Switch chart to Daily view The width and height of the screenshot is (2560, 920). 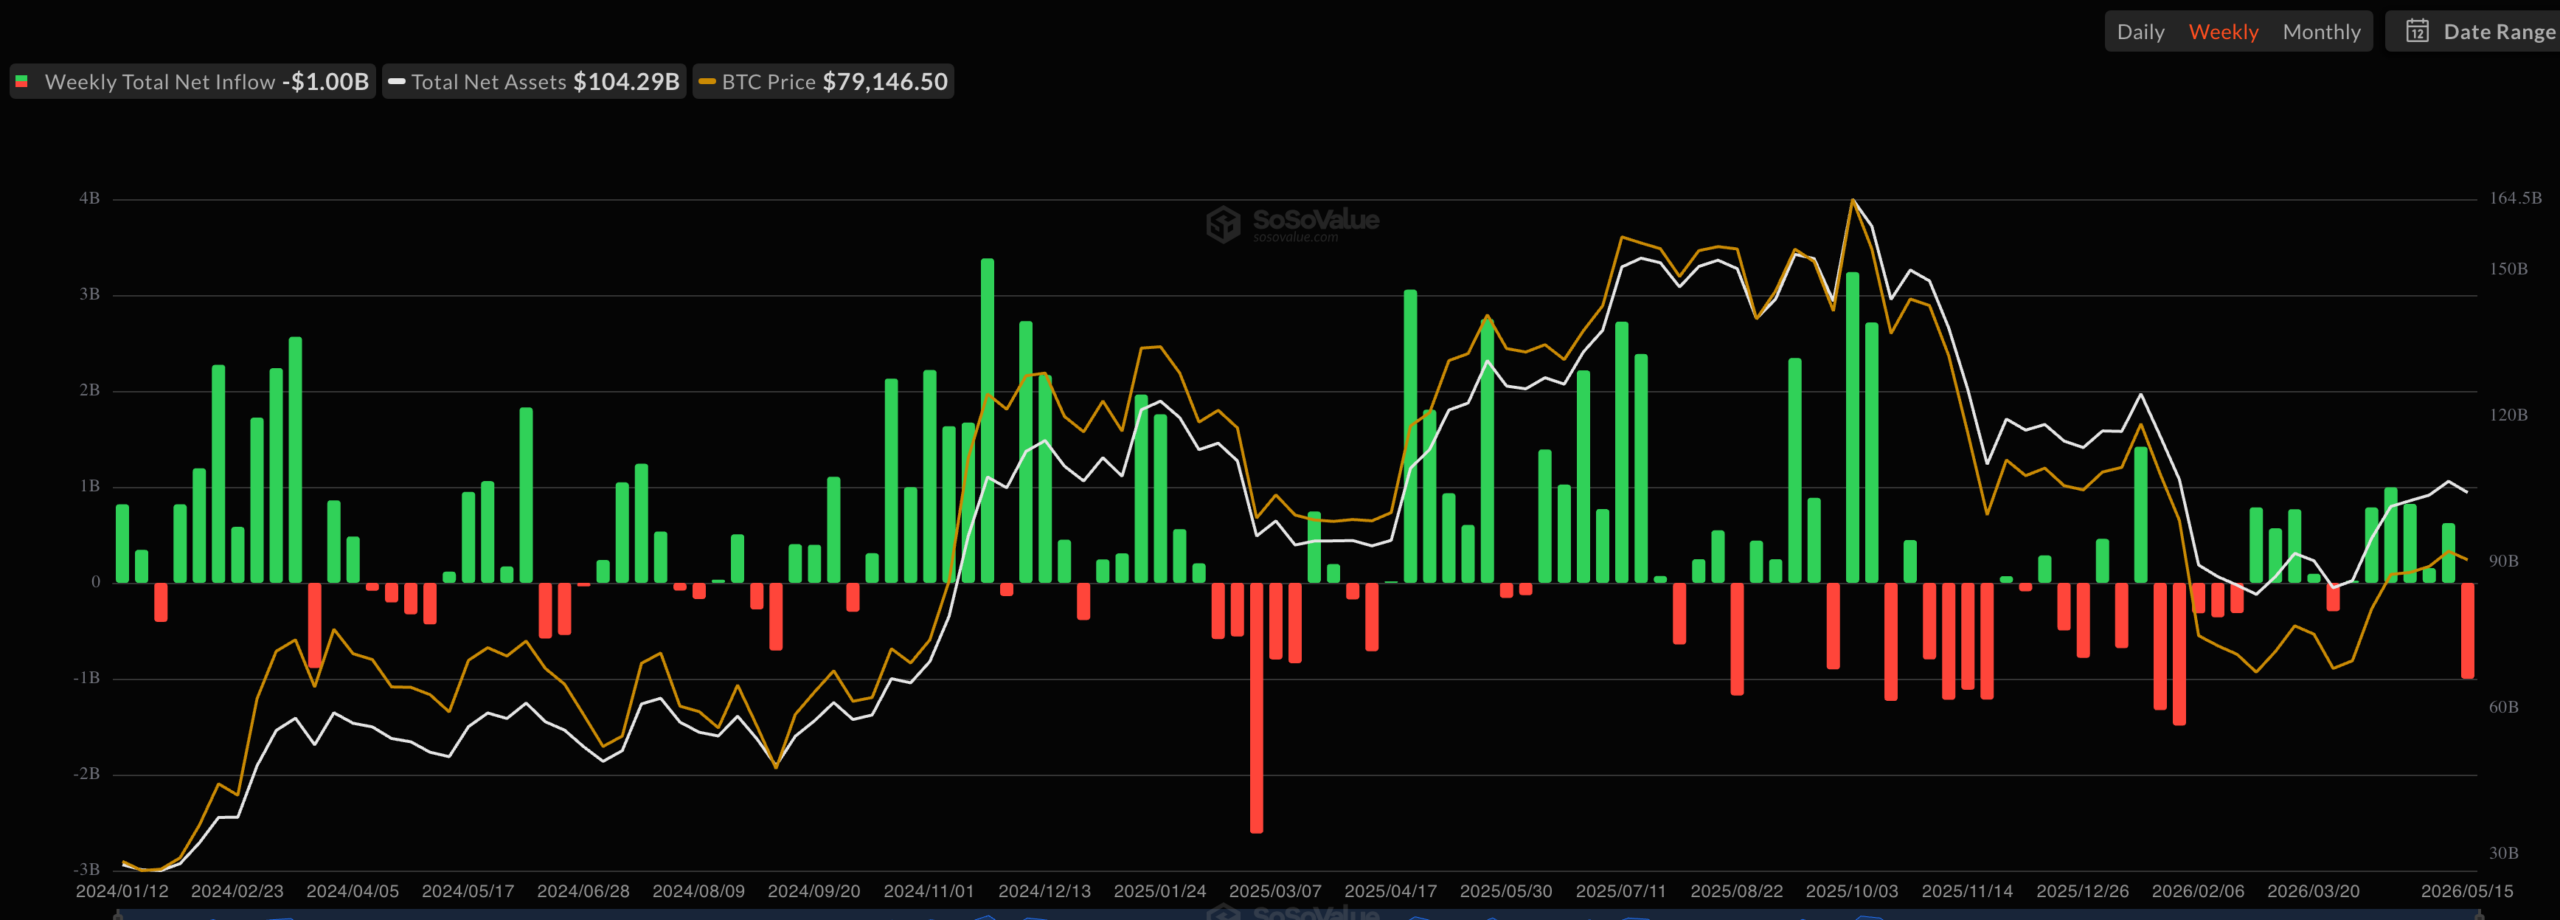2140,32
